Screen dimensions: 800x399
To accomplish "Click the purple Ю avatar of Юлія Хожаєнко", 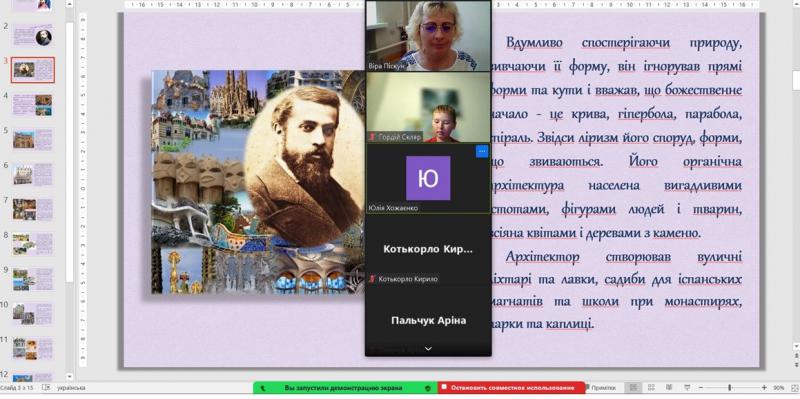I will tap(428, 178).
